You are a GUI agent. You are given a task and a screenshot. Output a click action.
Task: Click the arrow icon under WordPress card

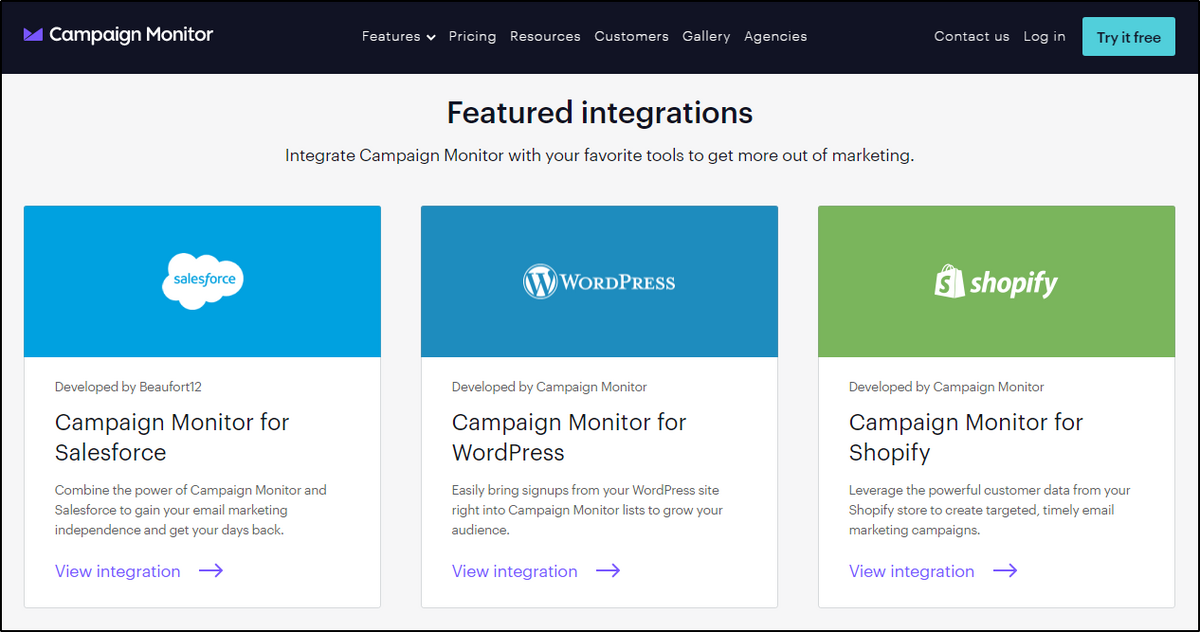(608, 571)
